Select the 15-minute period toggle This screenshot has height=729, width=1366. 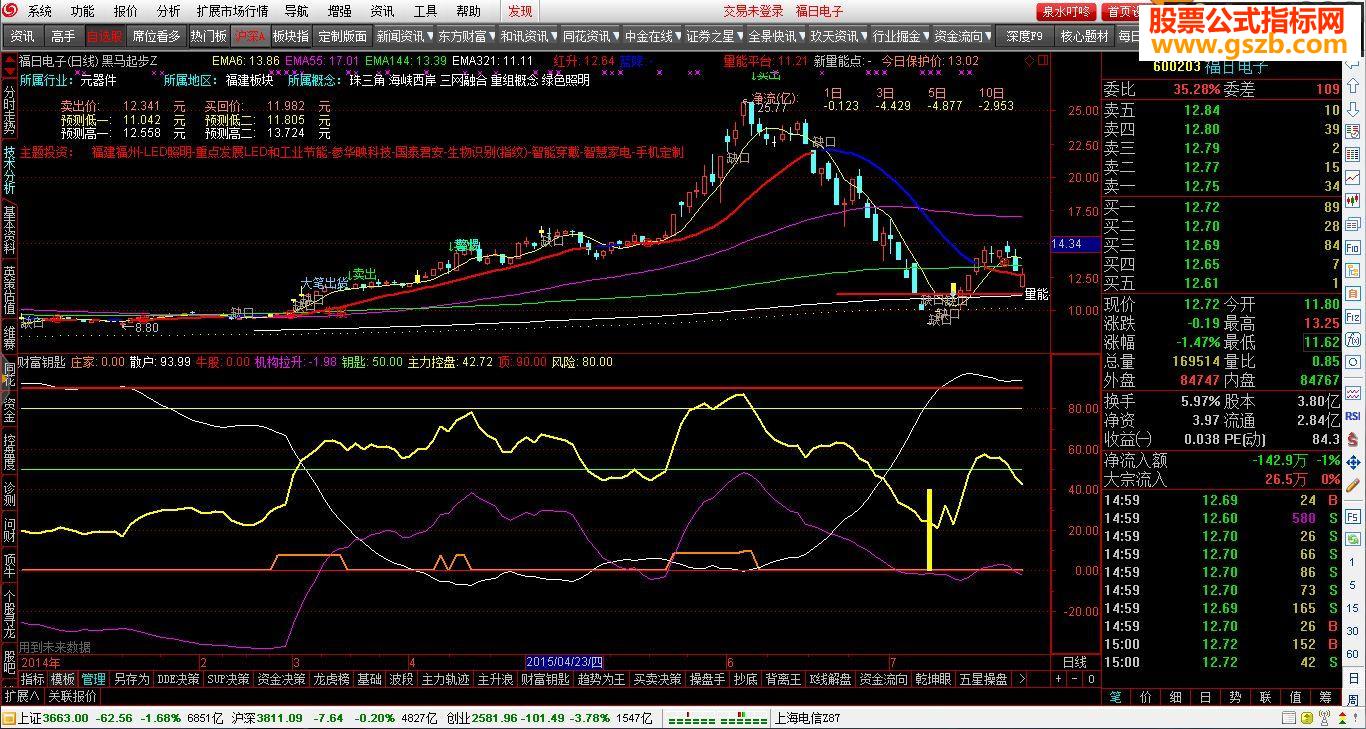(1352, 608)
